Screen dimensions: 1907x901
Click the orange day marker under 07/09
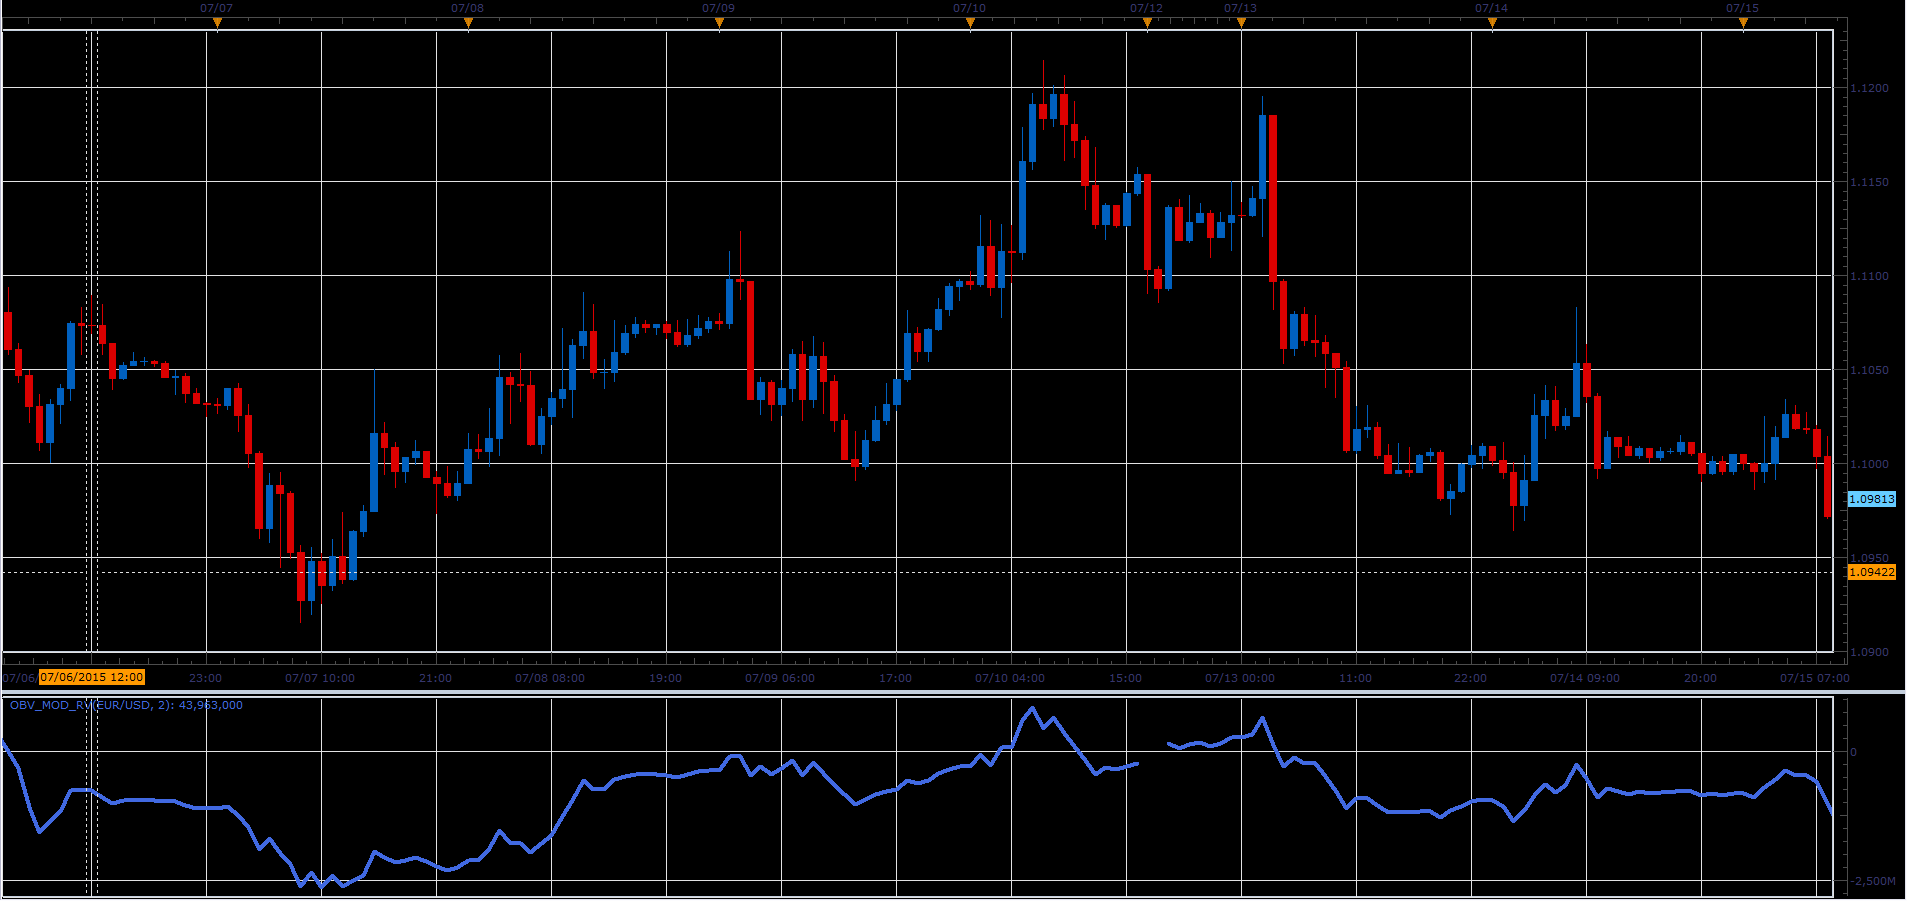tap(719, 24)
